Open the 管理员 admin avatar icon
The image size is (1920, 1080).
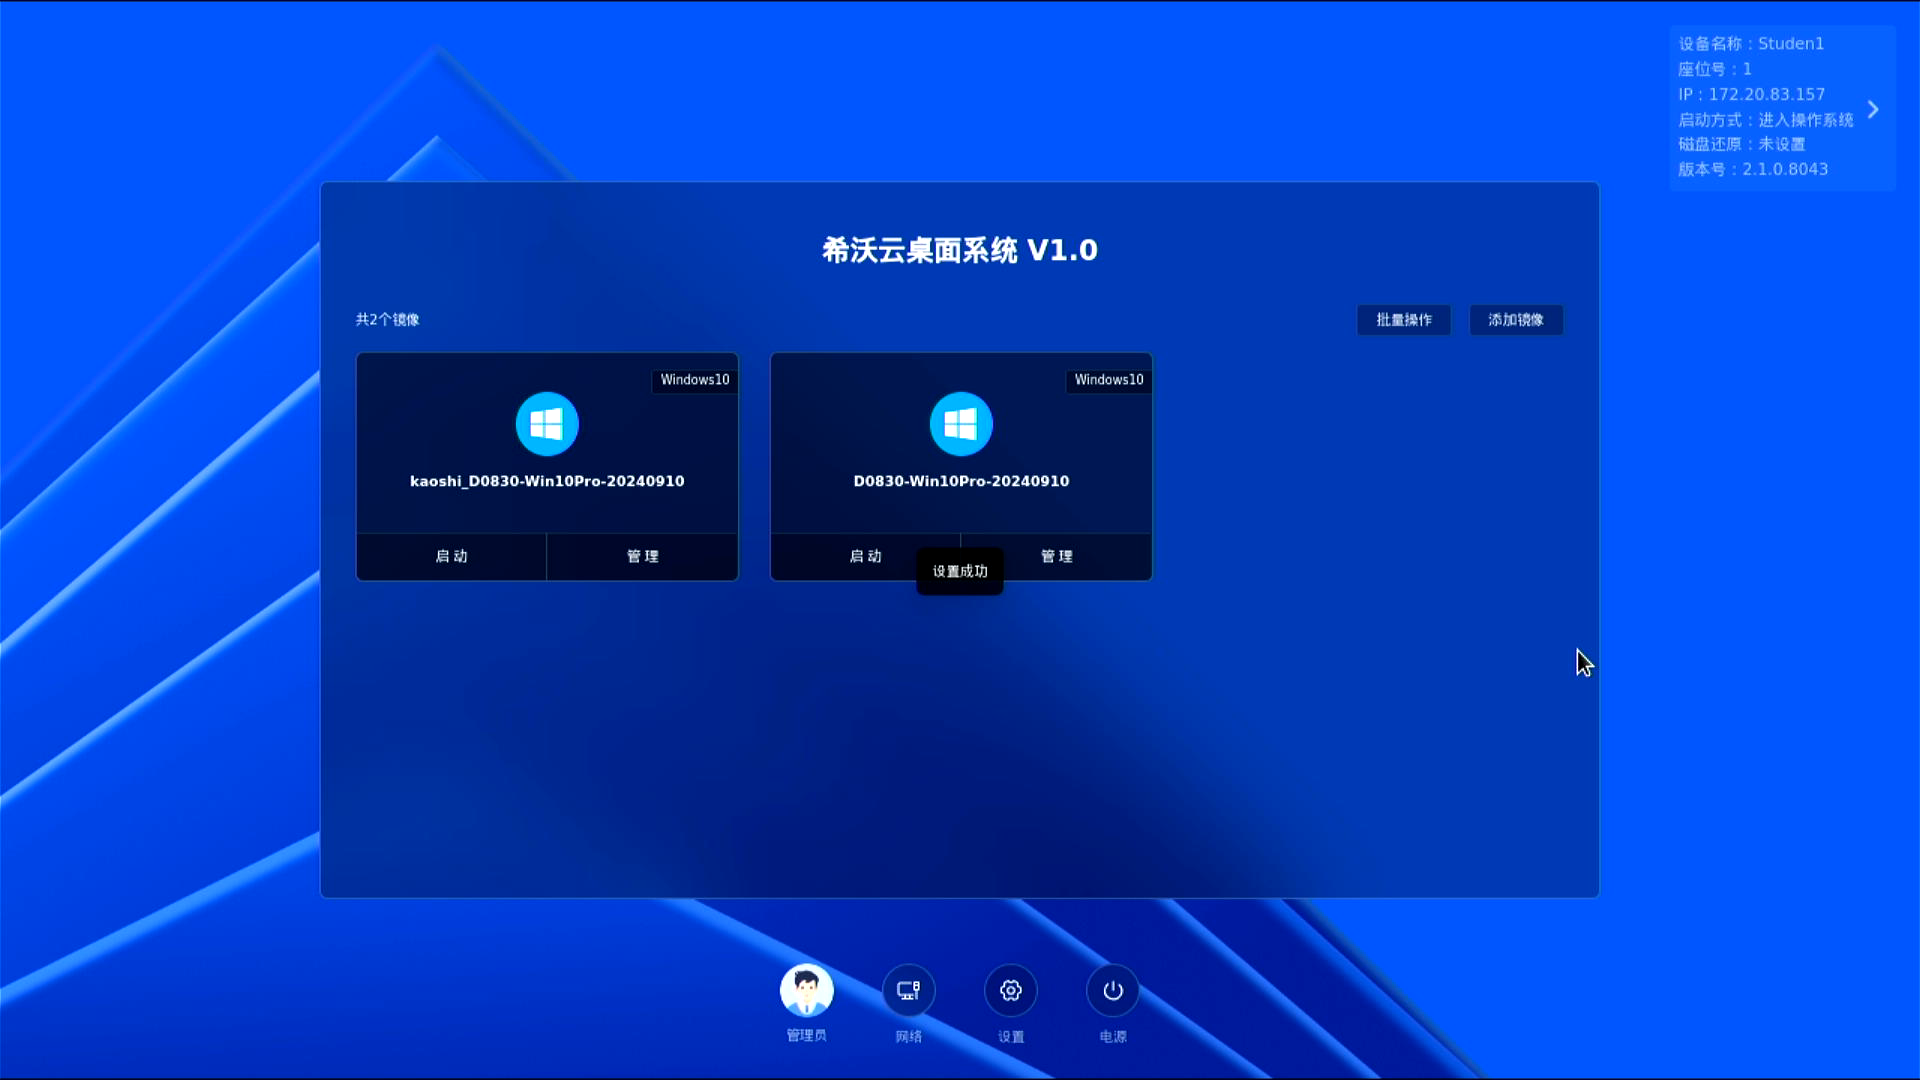click(x=806, y=990)
